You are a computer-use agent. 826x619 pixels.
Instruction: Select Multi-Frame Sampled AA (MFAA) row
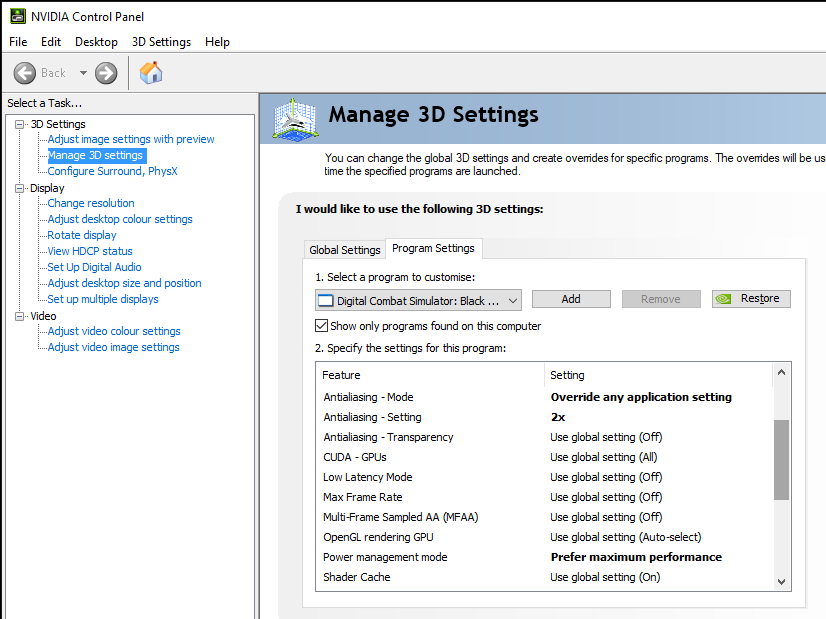pyautogui.click(x=545, y=517)
